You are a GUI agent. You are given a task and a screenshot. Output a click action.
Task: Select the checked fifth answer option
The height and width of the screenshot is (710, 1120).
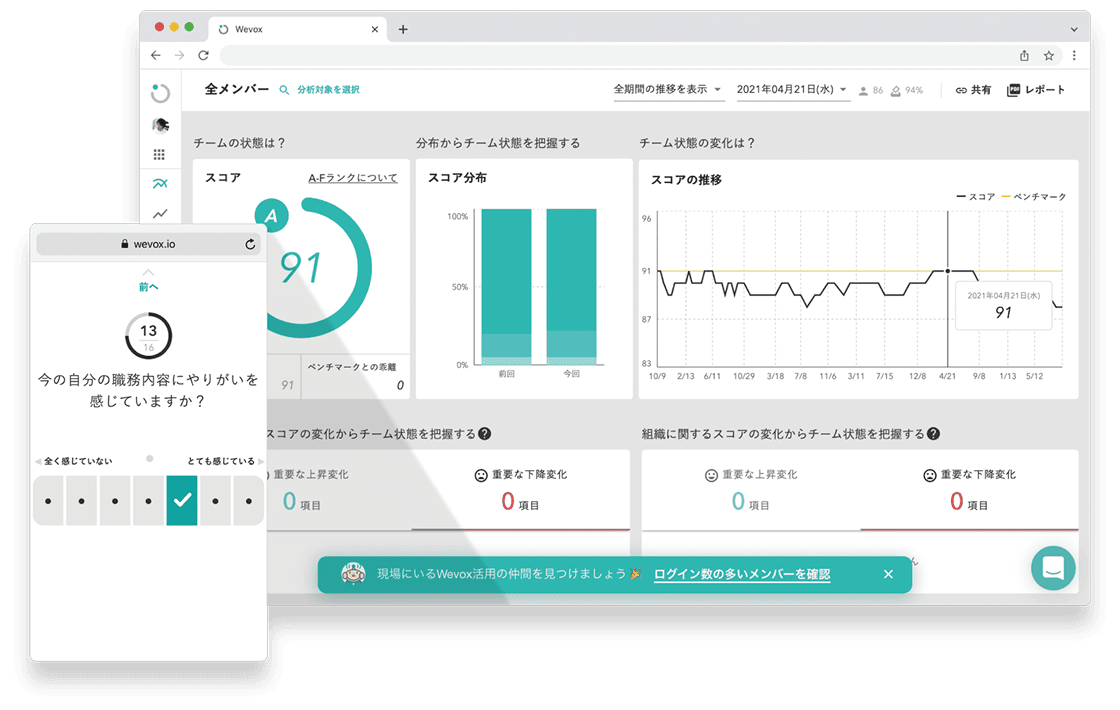181,500
